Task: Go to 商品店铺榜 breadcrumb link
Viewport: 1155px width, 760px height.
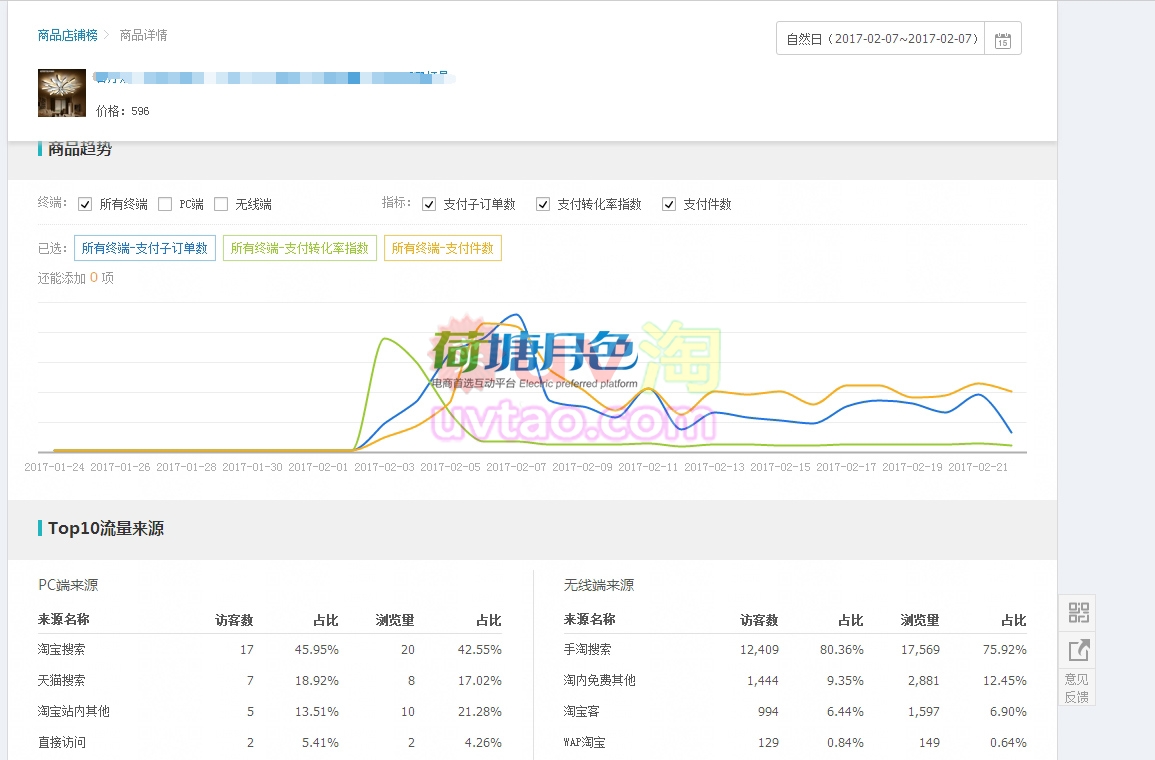Action: 68,35
